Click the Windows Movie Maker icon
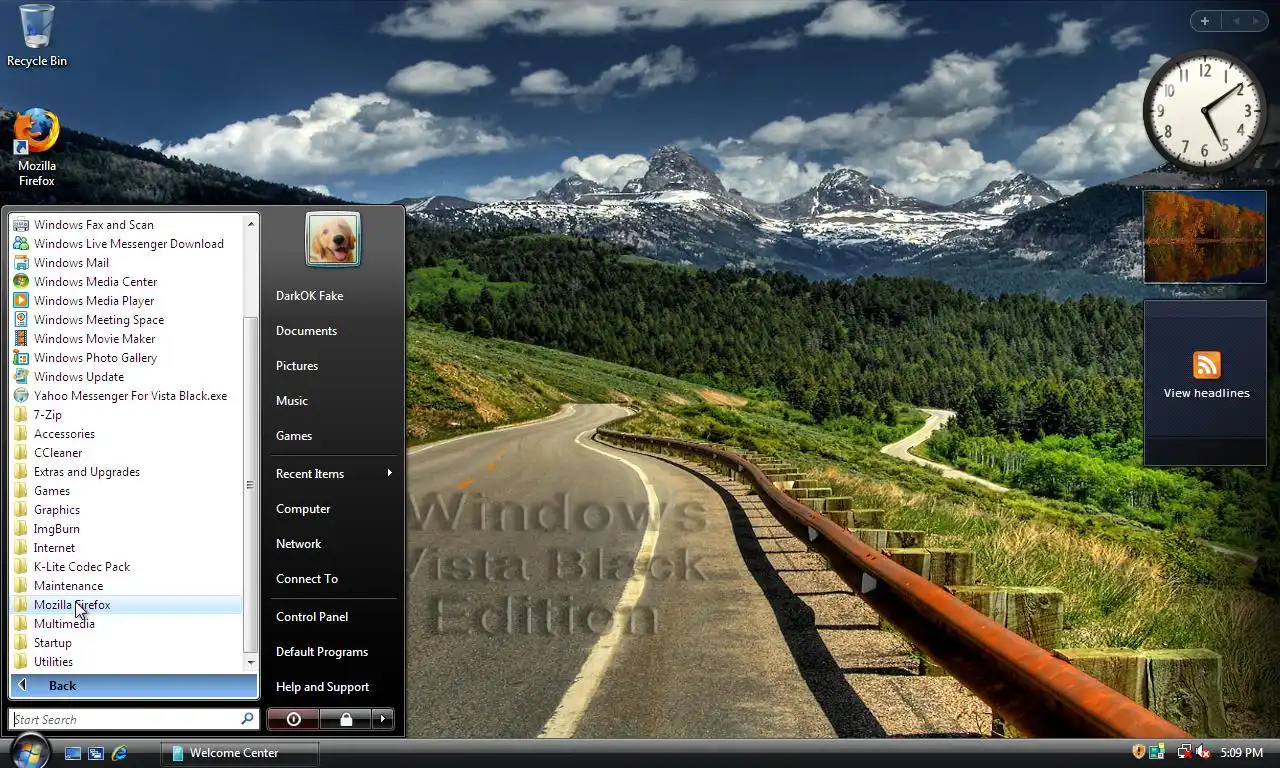Viewport: 1280px width, 768px height. [x=21, y=339]
